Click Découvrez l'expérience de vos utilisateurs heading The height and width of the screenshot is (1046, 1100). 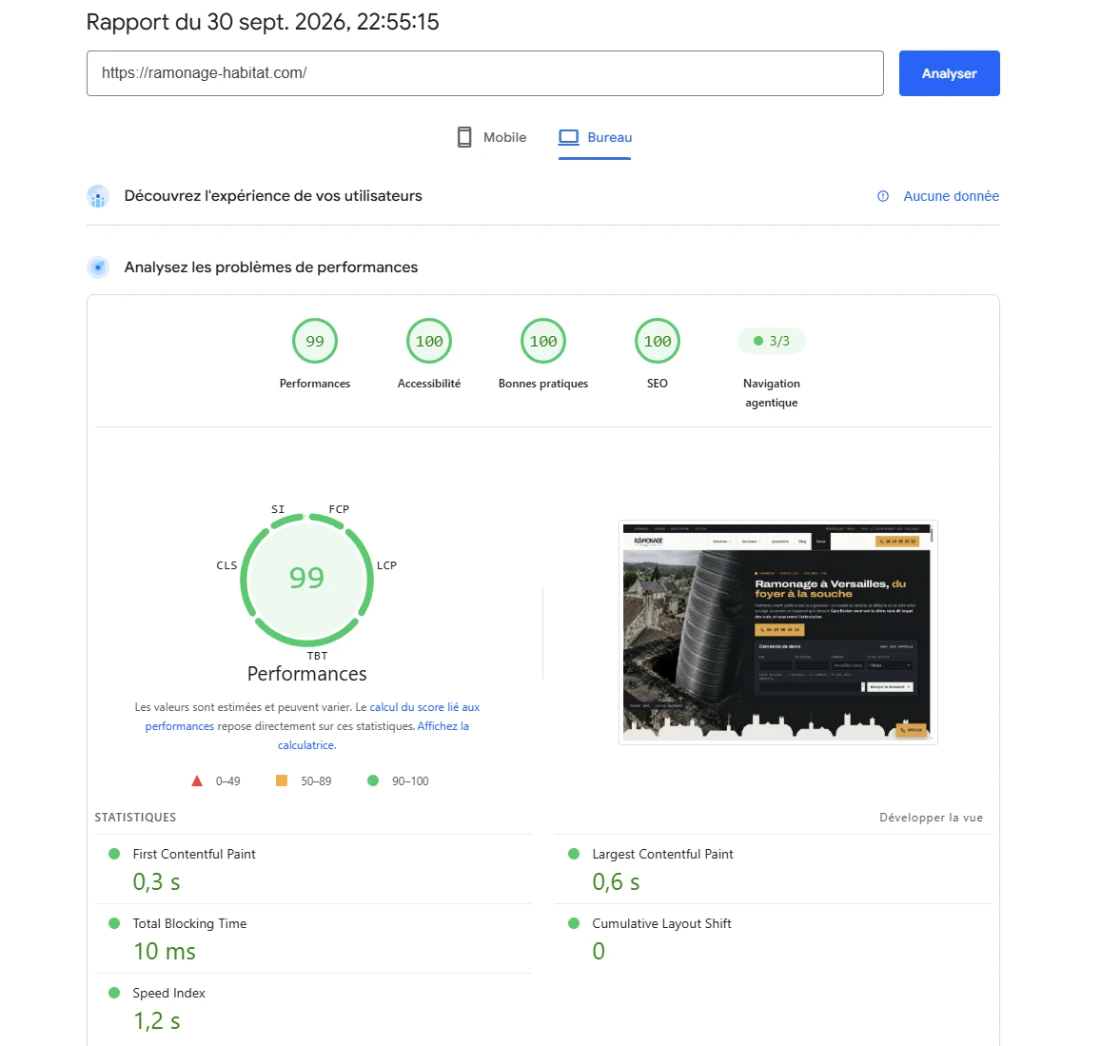pos(273,196)
